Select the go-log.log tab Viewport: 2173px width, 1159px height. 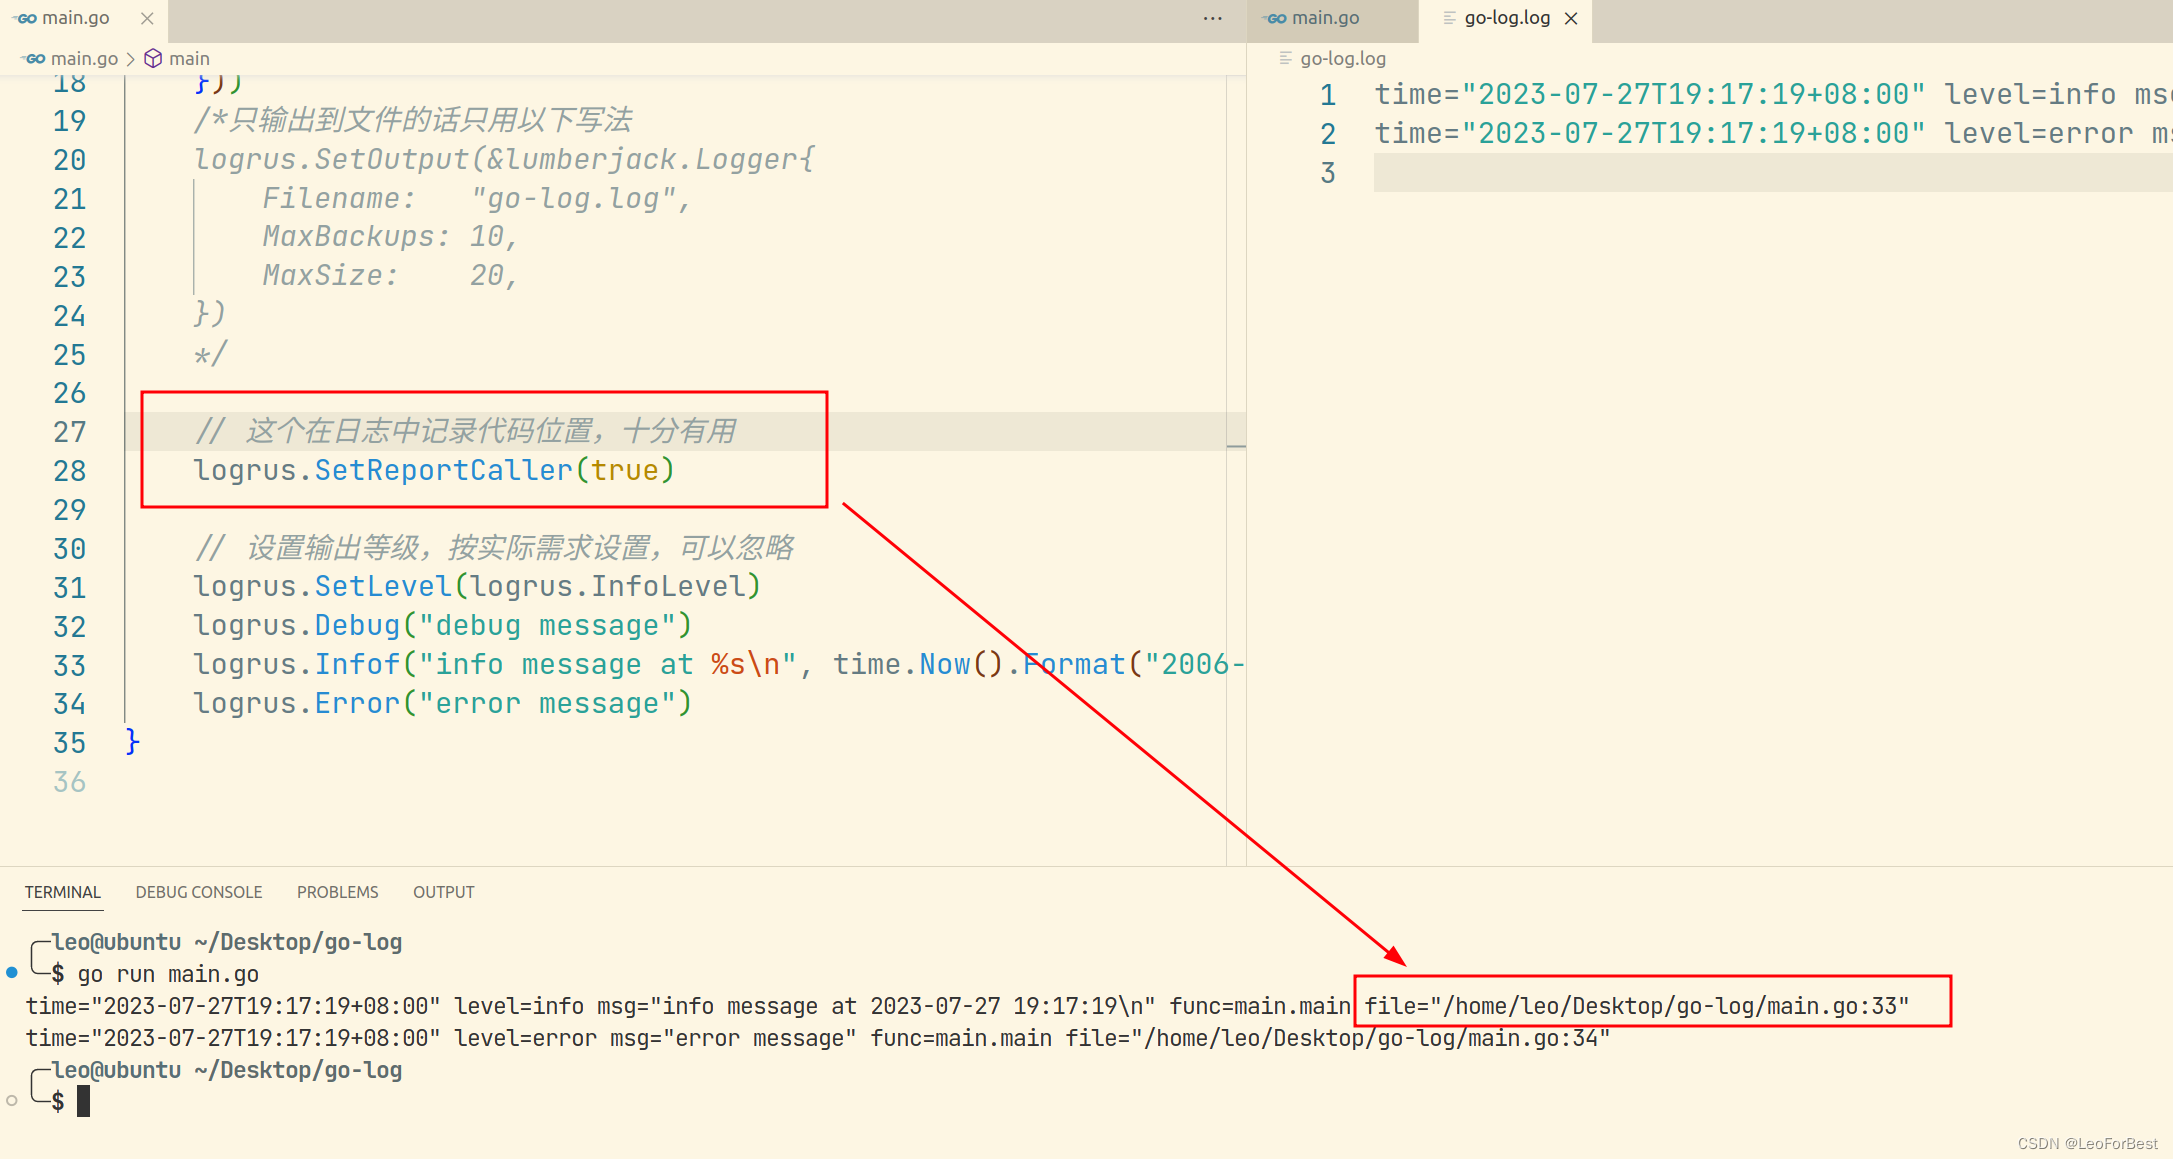pyautogui.click(x=1506, y=18)
